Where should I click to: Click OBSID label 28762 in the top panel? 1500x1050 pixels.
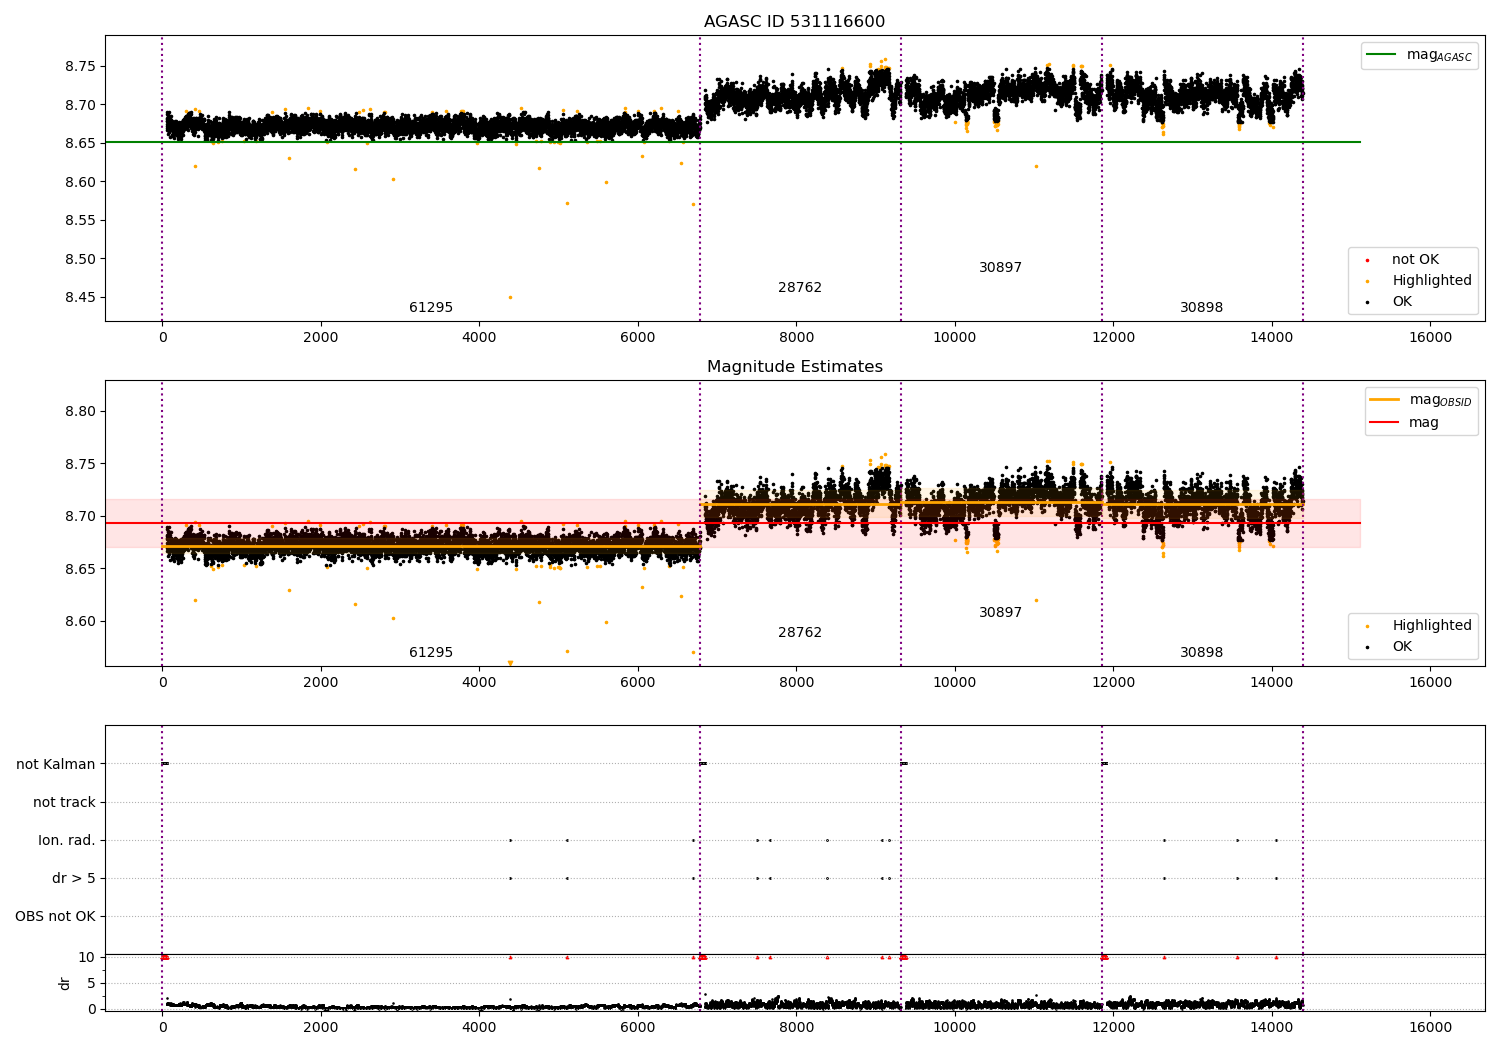click(x=800, y=288)
